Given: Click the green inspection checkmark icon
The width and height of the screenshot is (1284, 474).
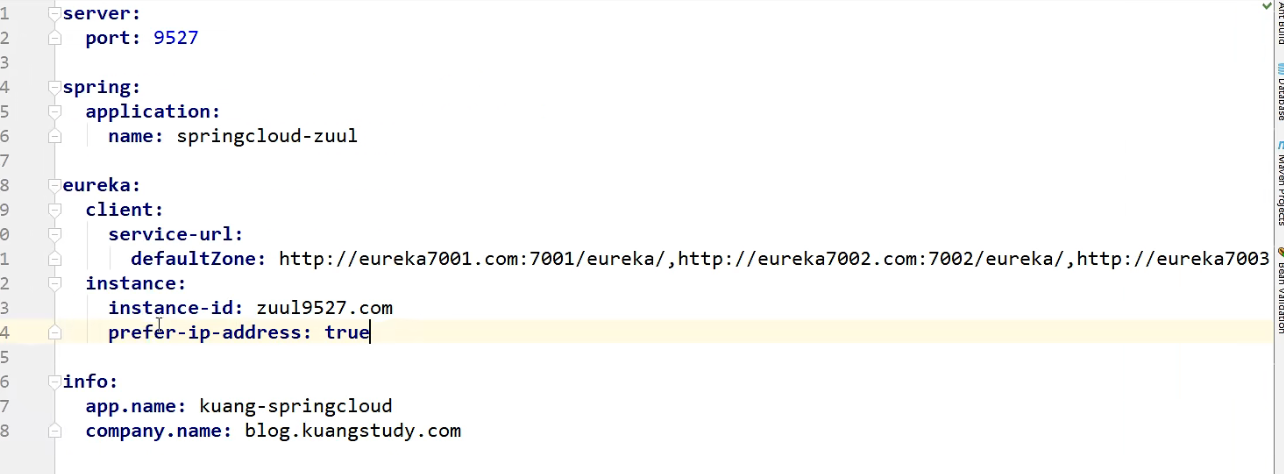Looking at the screenshot, I should click(x=1266, y=6).
